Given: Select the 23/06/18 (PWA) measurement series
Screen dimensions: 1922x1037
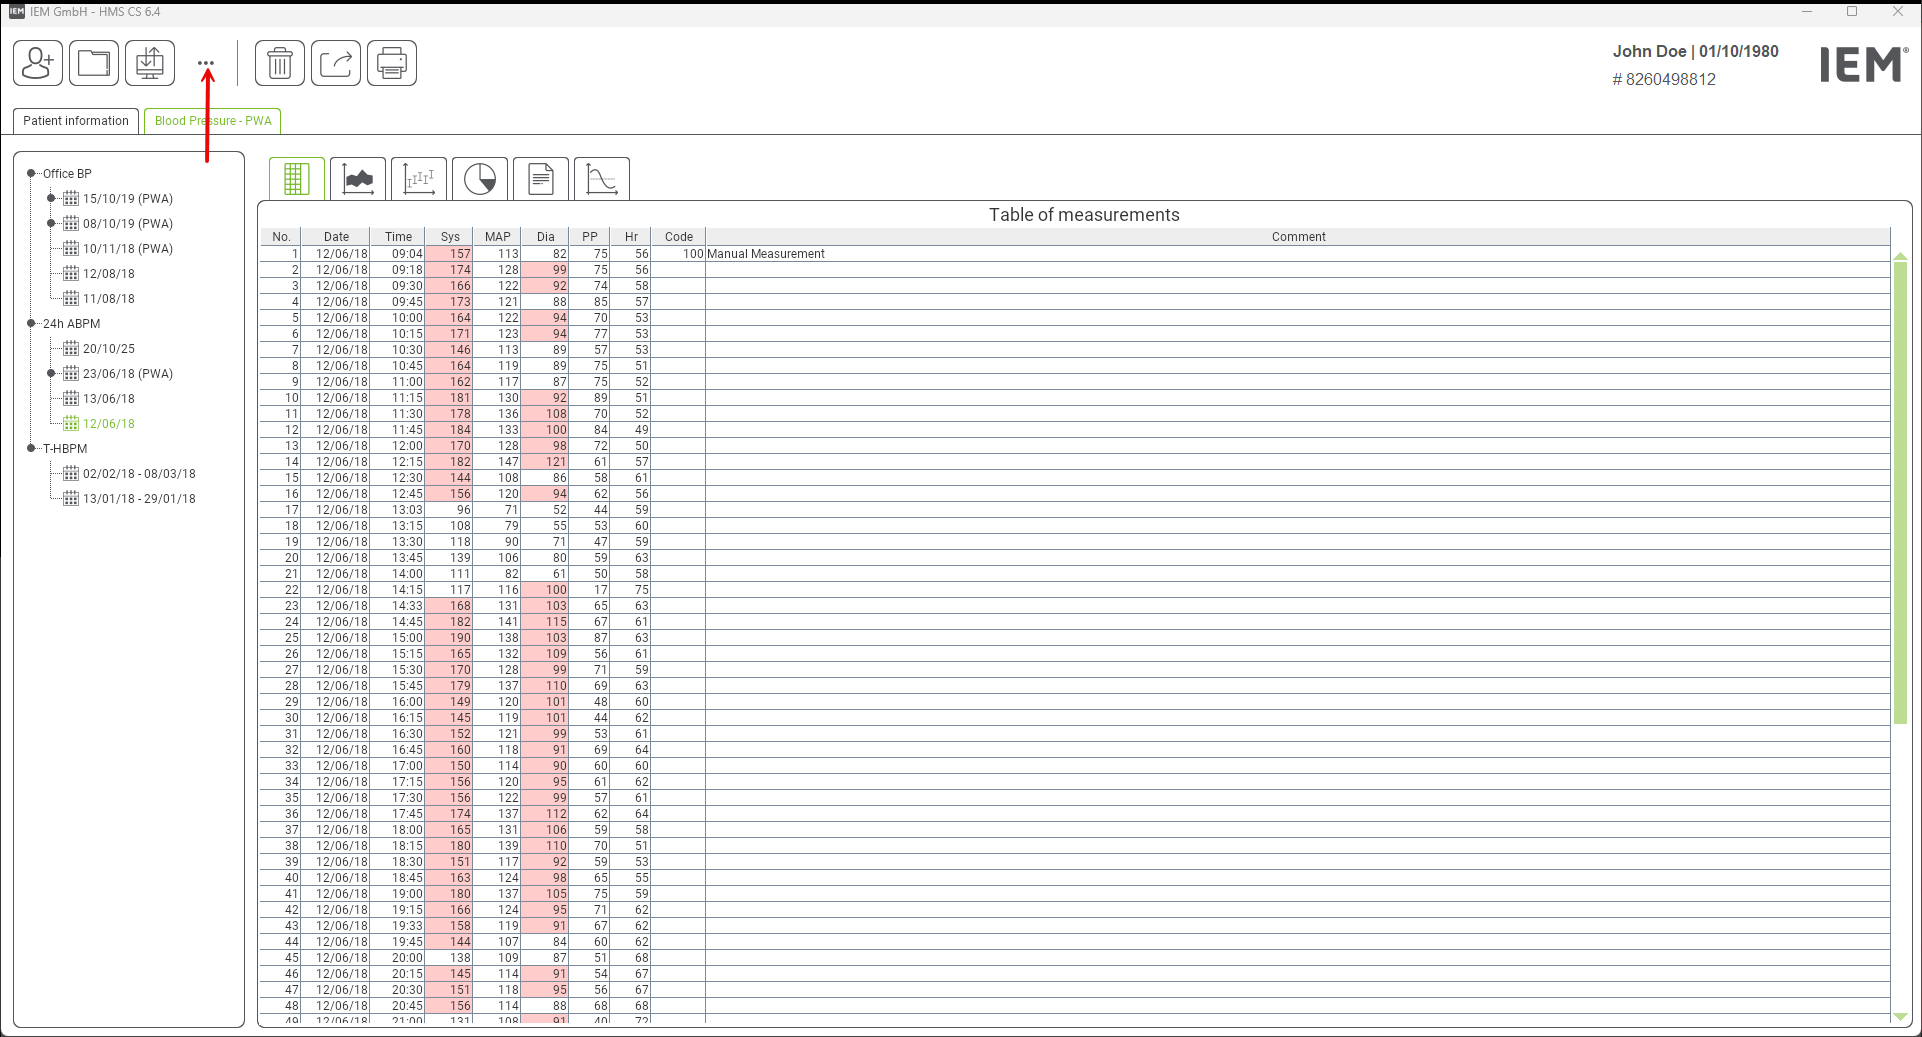Looking at the screenshot, I should (x=127, y=374).
